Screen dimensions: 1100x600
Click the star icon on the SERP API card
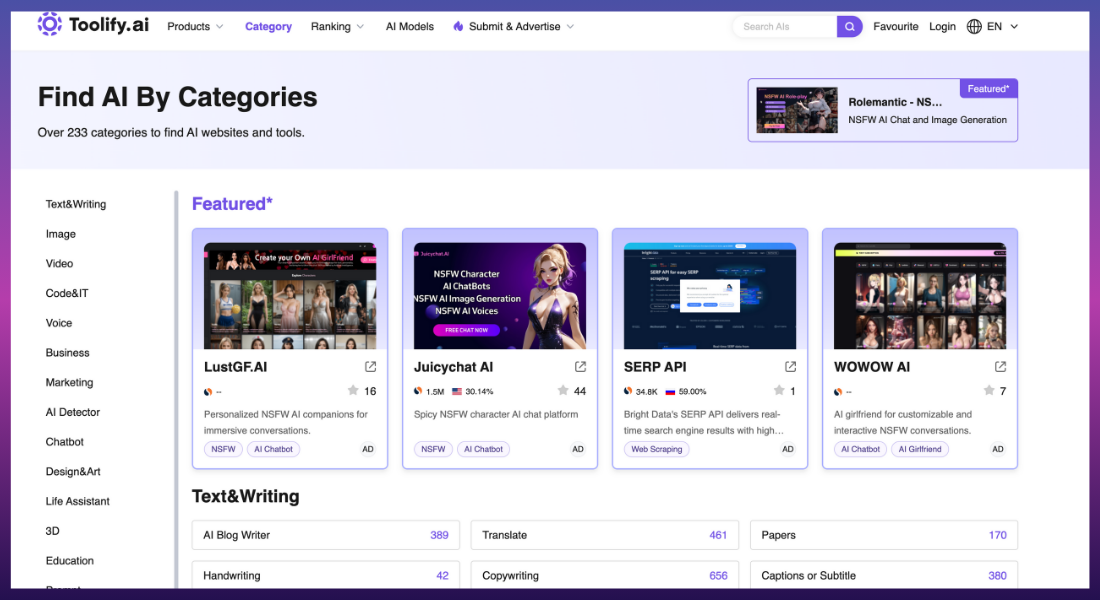781,391
